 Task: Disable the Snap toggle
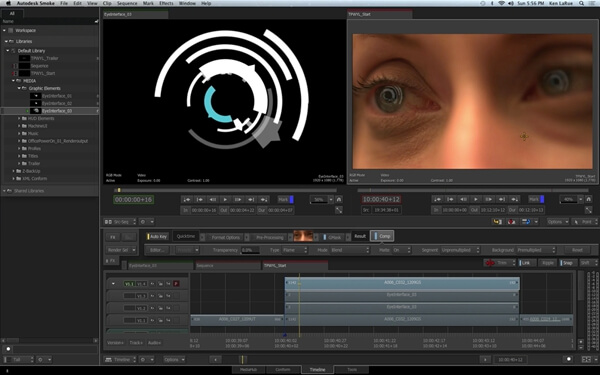(x=567, y=263)
